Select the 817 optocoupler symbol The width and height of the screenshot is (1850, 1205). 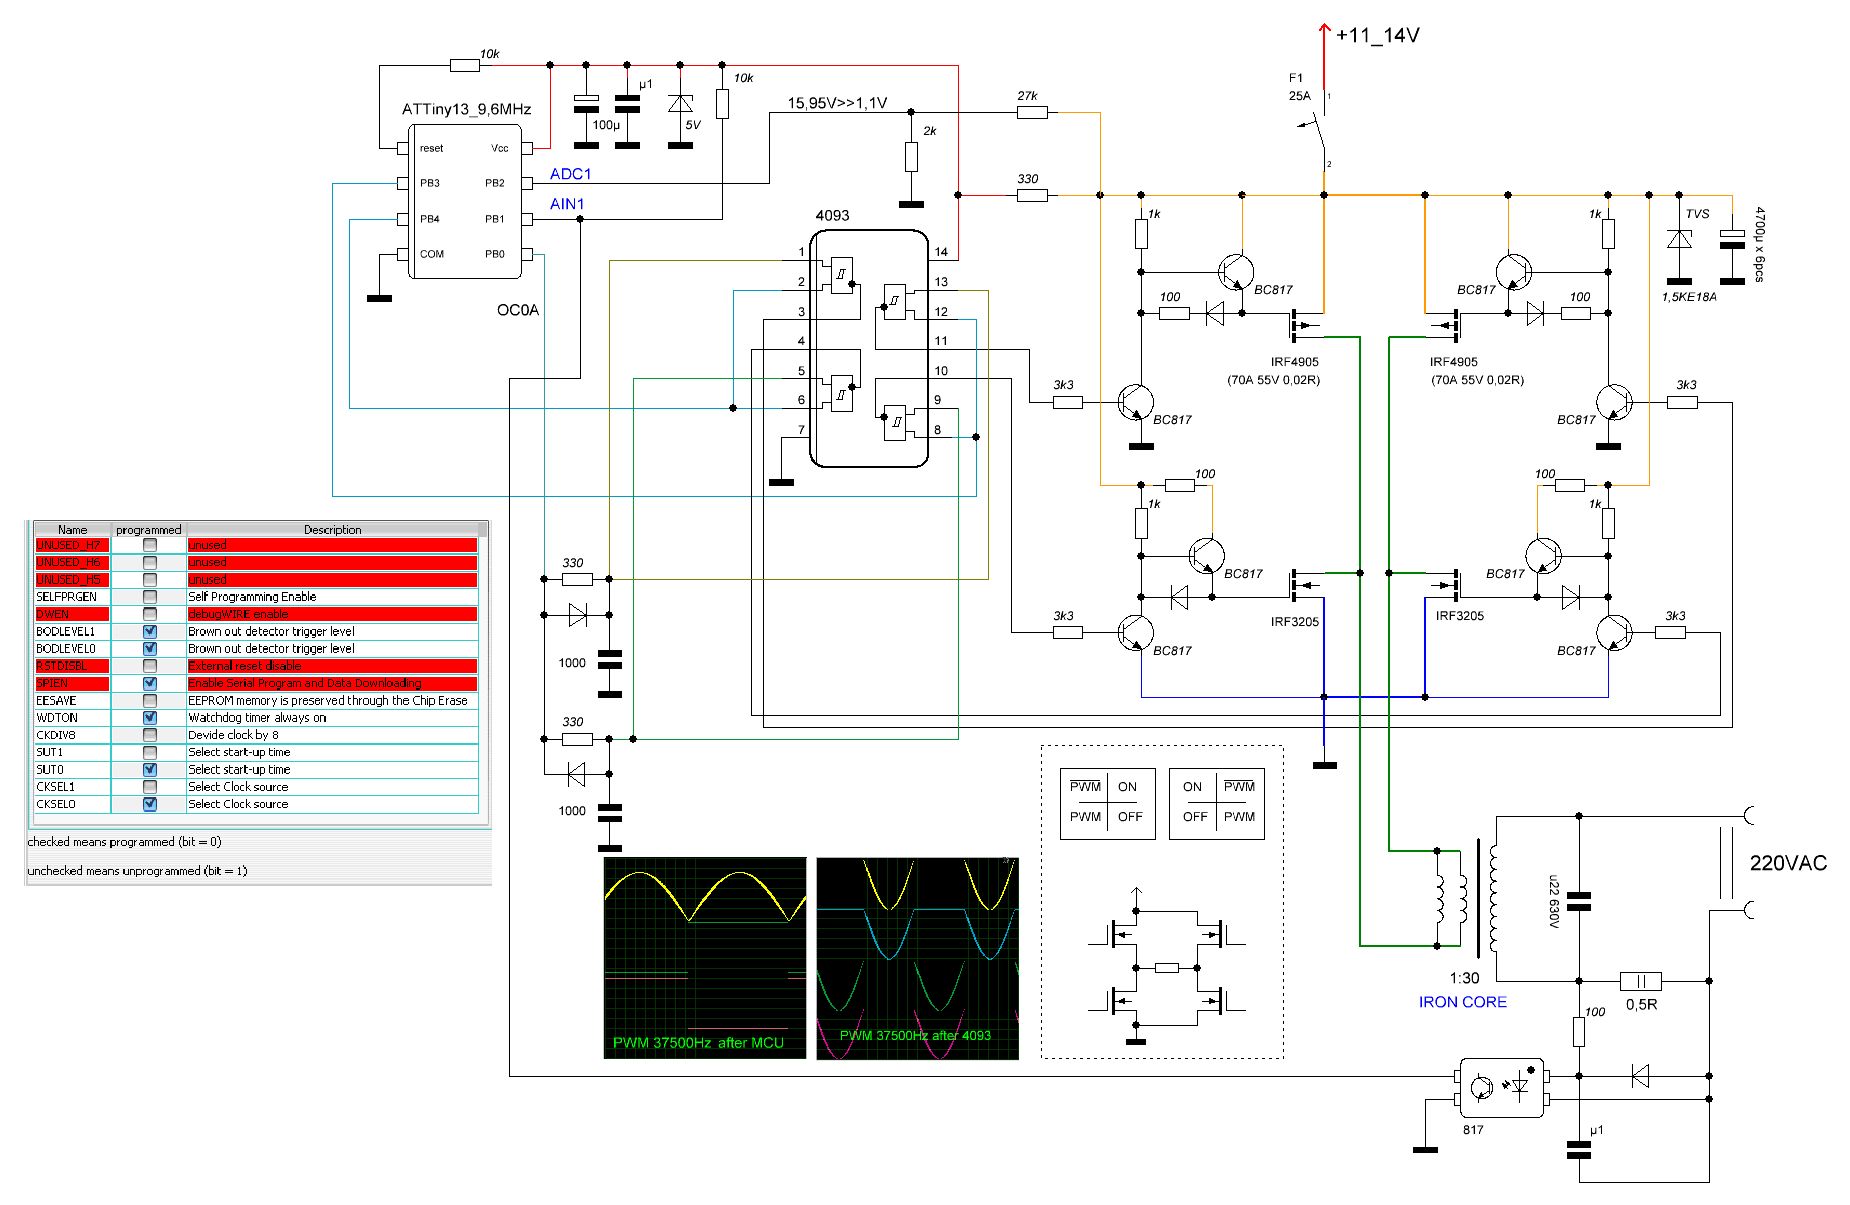(x=1501, y=1087)
